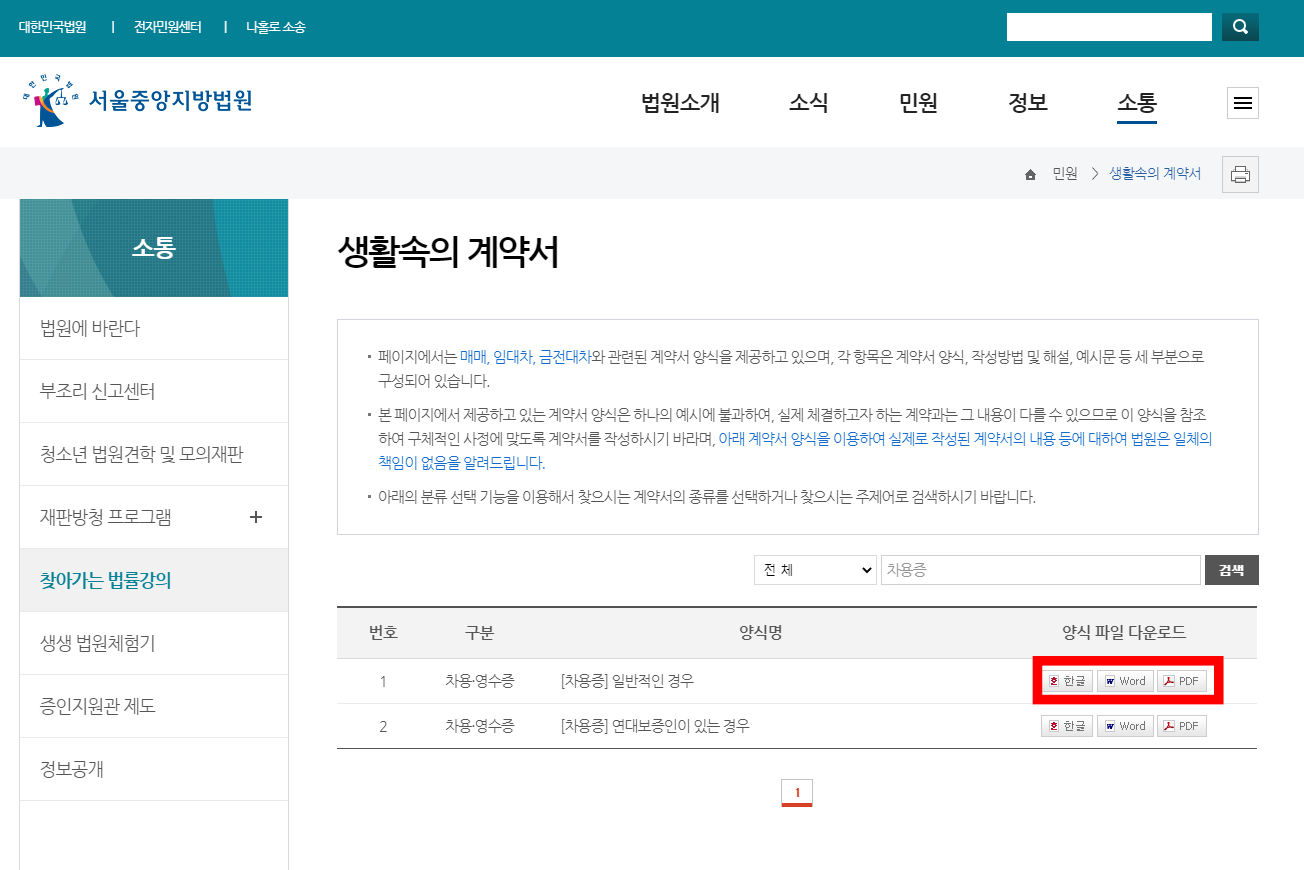Download the Word file for [차용증] 일반적인 경우
The image size is (1304, 870).
(1125, 680)
